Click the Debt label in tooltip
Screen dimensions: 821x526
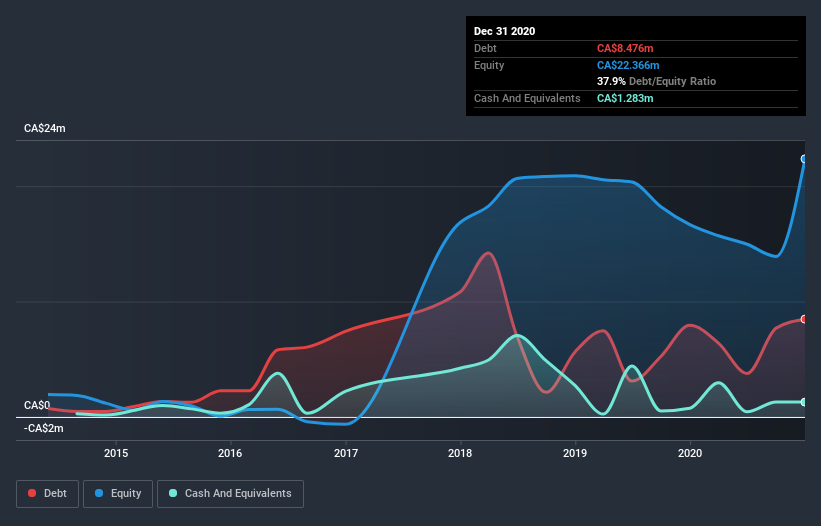coord(485,48)
